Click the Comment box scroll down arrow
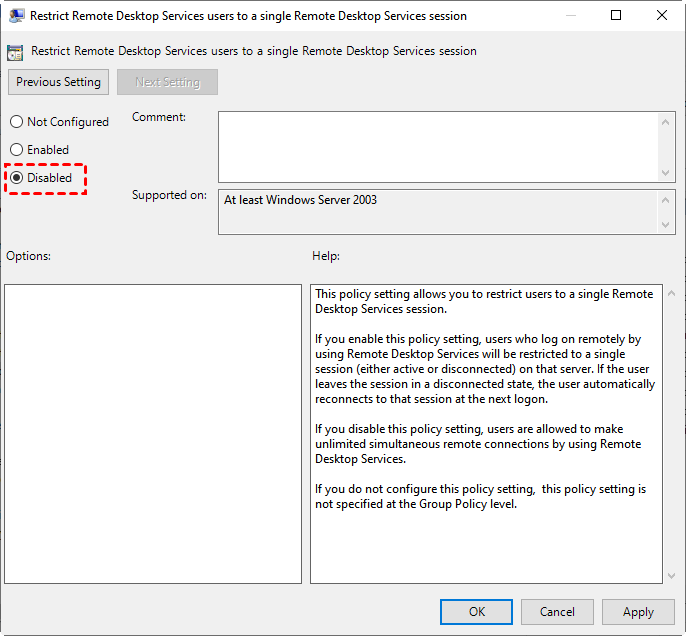Image resolution: width=686 pixels, height=636 pixels. point(665,173)
